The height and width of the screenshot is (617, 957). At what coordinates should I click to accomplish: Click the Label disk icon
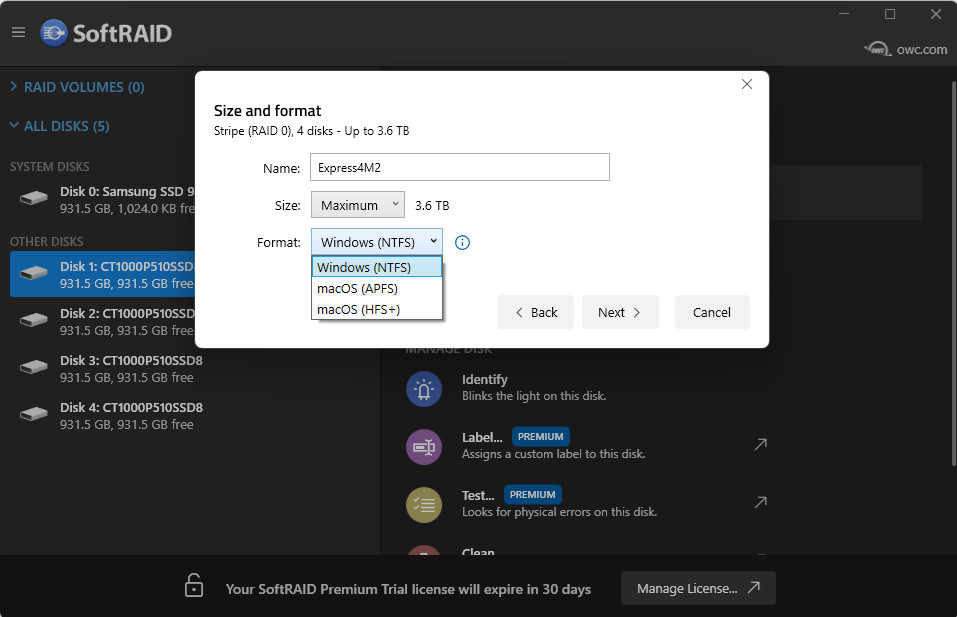(424, 447)
